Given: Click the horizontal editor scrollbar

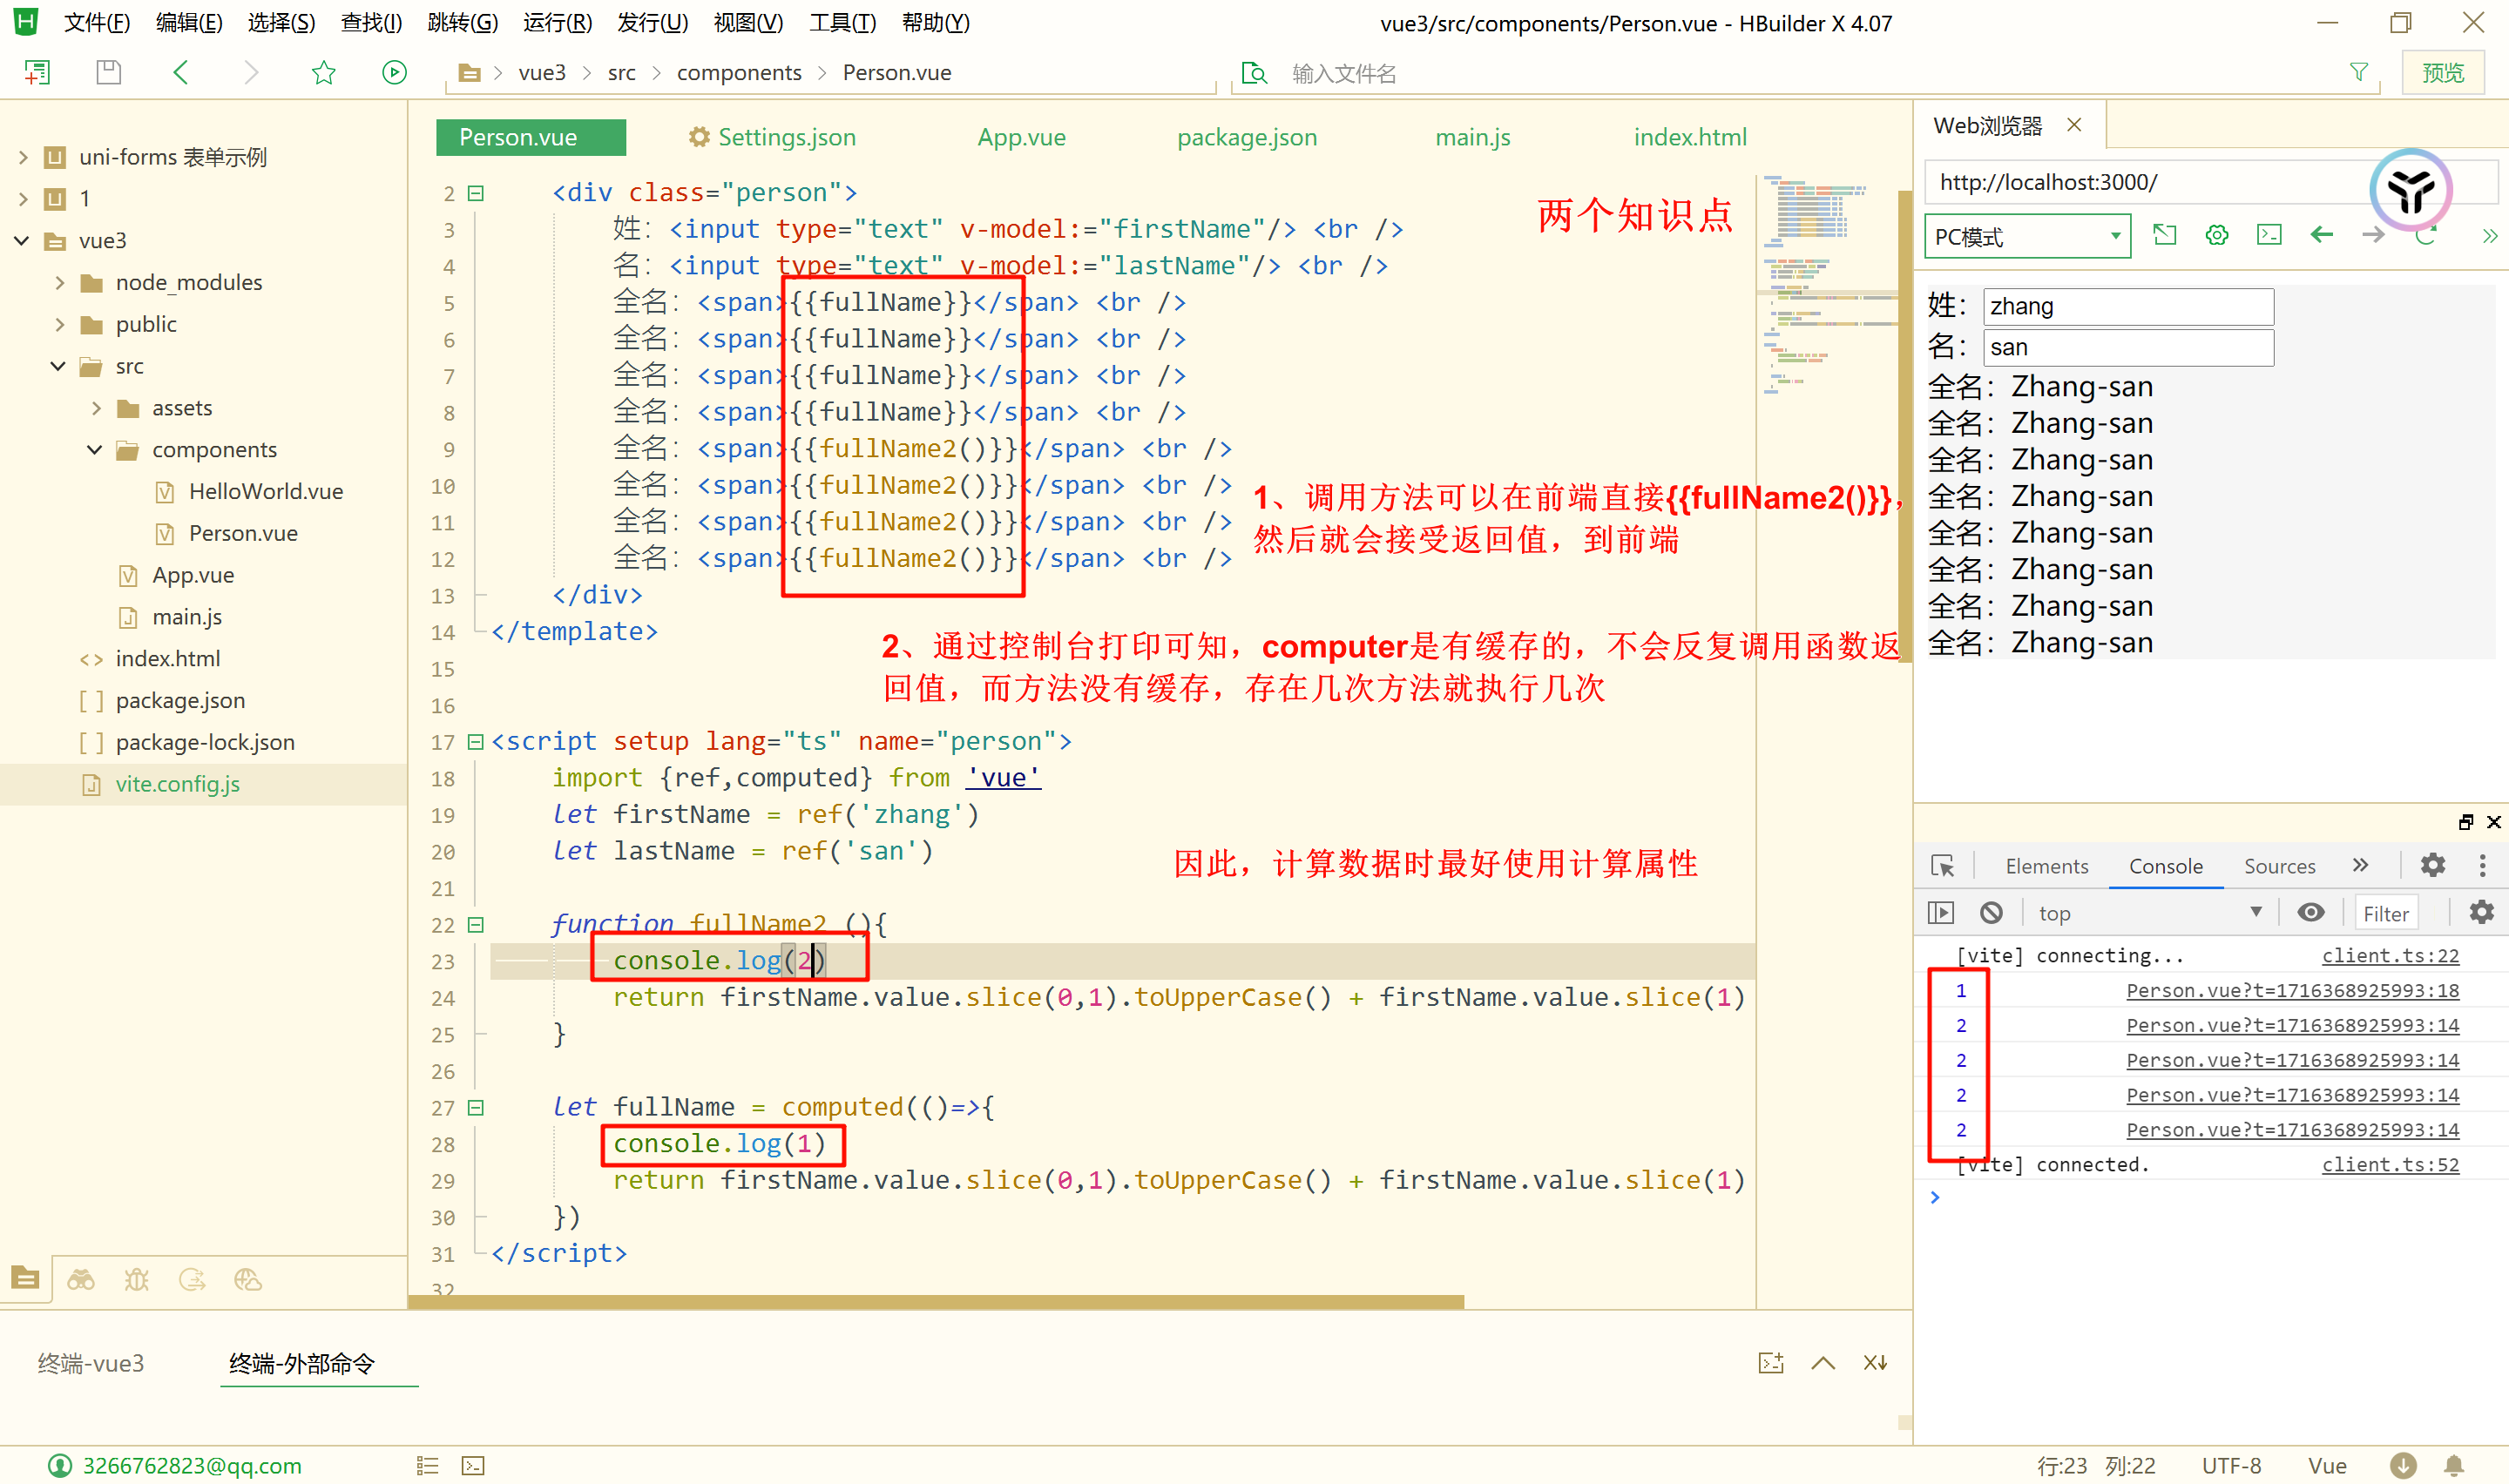Looking at the screenshot, I should pos(936,1302).
